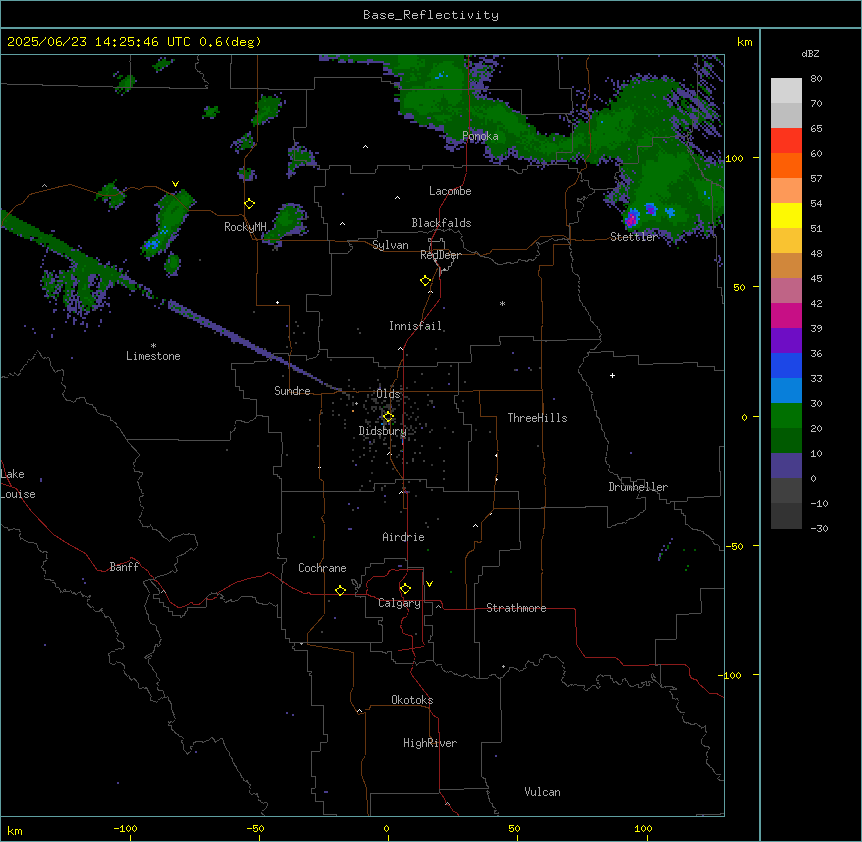Screen dimensions: 862x842
Task: Click the Base_Reflectivity title
Action: point(431,15)
